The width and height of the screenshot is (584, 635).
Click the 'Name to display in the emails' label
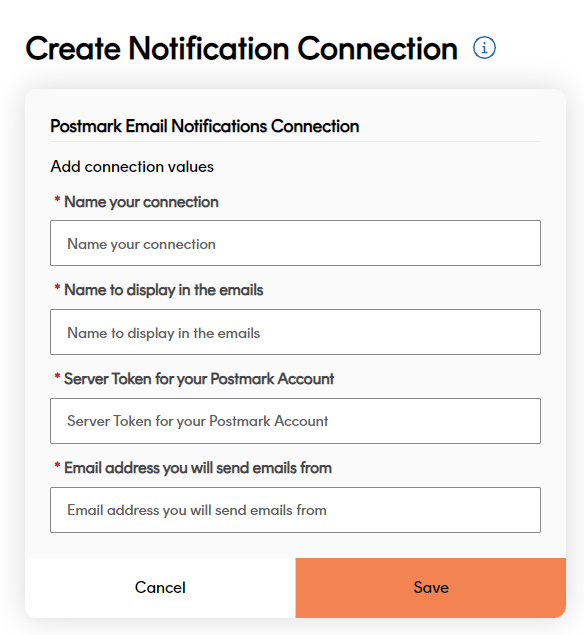coord(164,290)
